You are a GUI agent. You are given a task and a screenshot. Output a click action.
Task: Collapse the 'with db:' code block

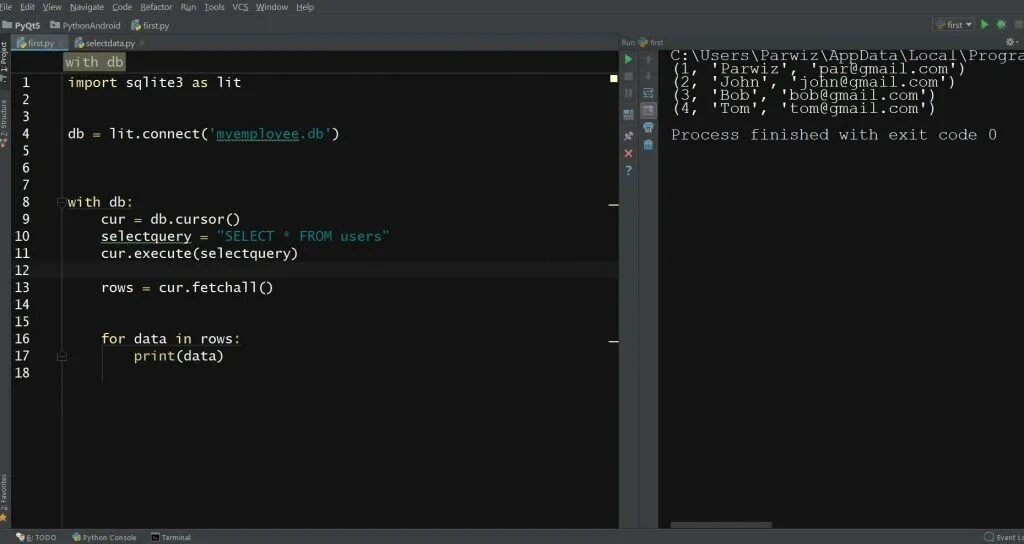click(x=61, y=202)
